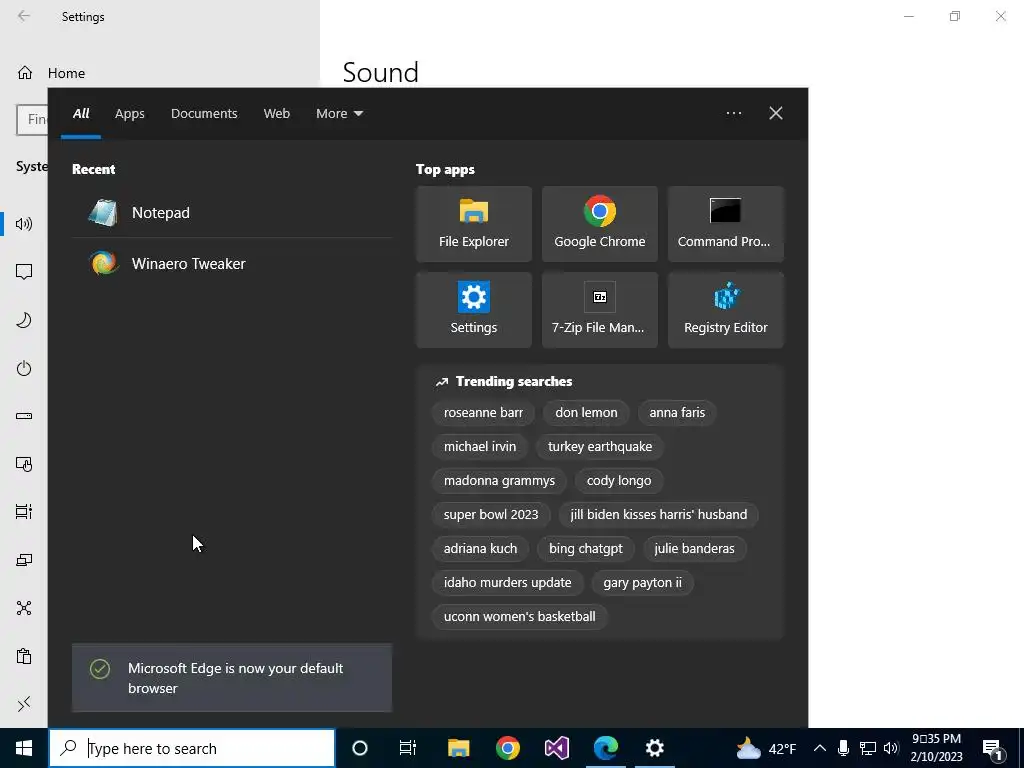This screenshot has width=1024, height=768.
Task: Open Chrome on taskbar
Action: 507,748
